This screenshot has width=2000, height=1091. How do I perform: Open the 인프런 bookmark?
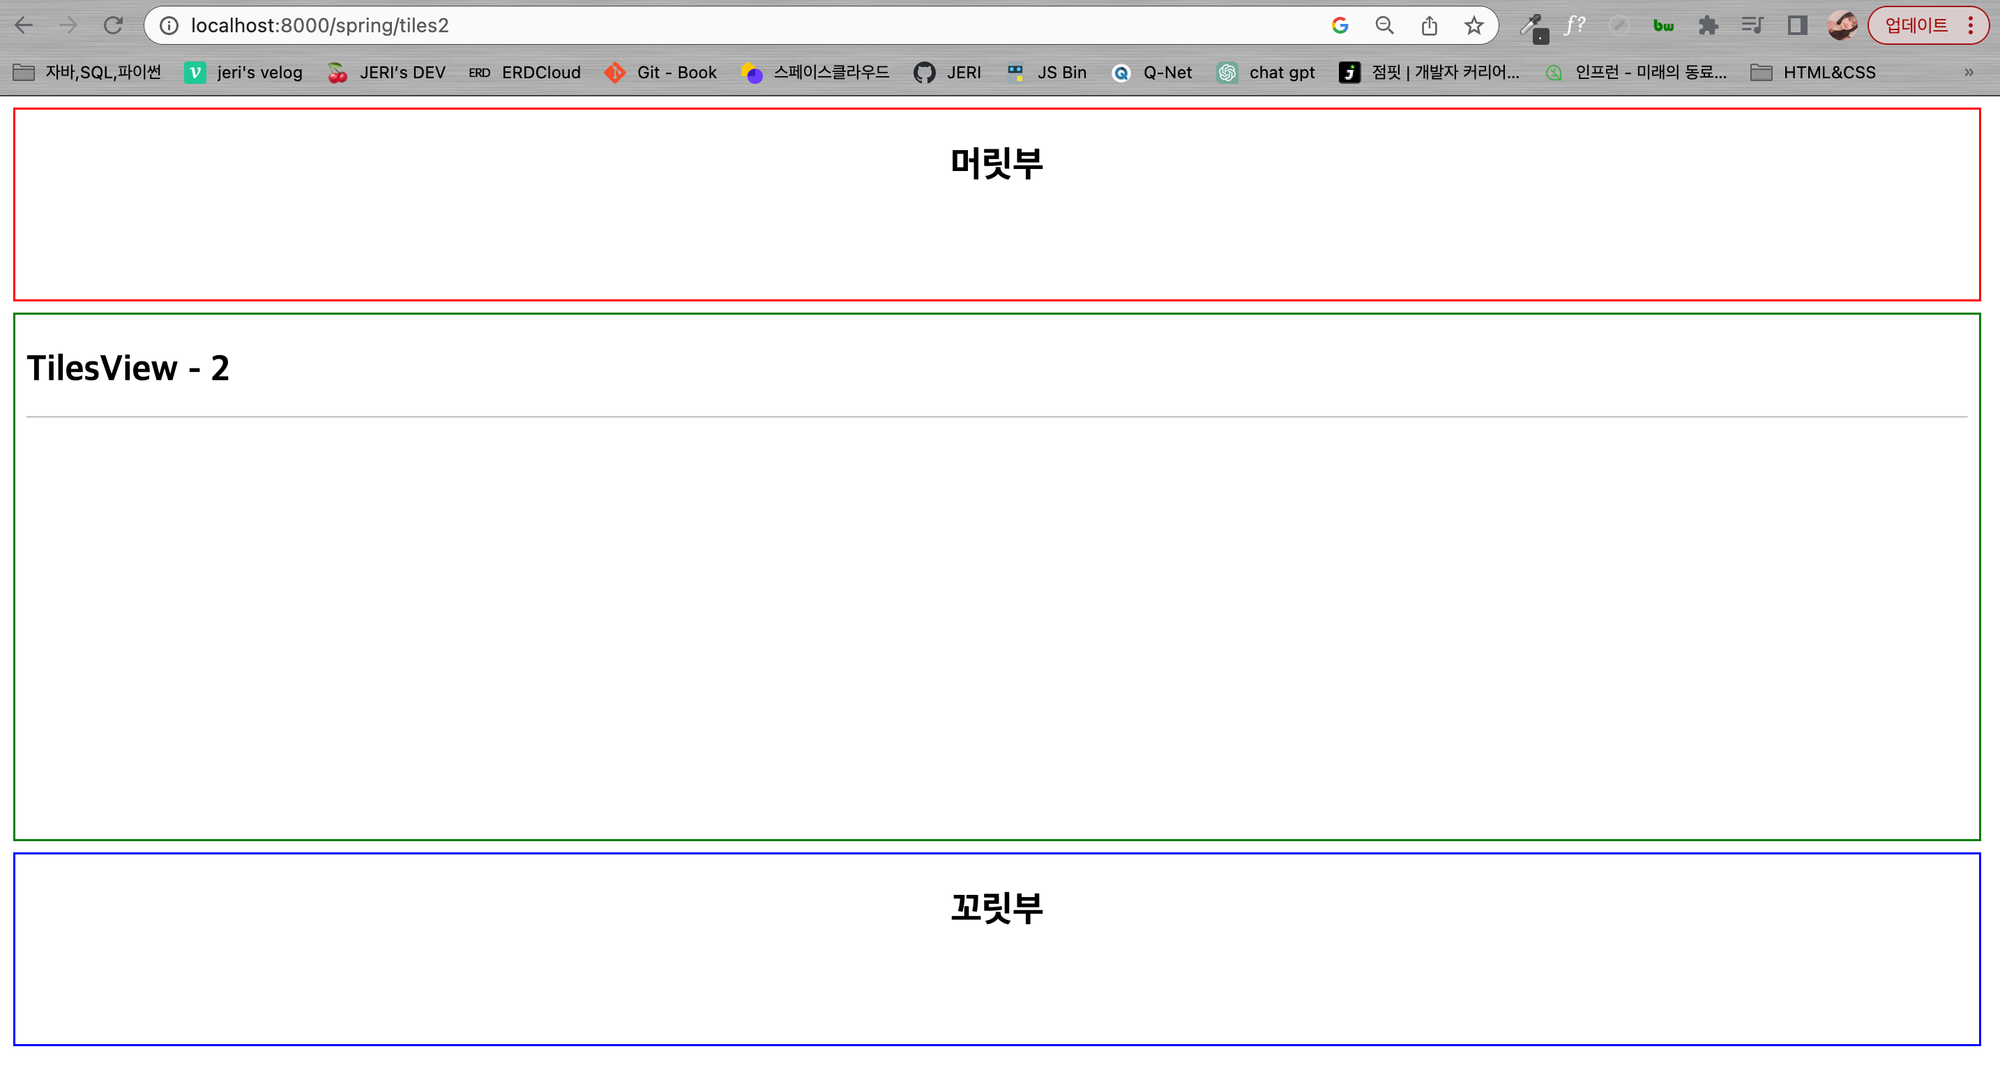tap(1636, 73)
